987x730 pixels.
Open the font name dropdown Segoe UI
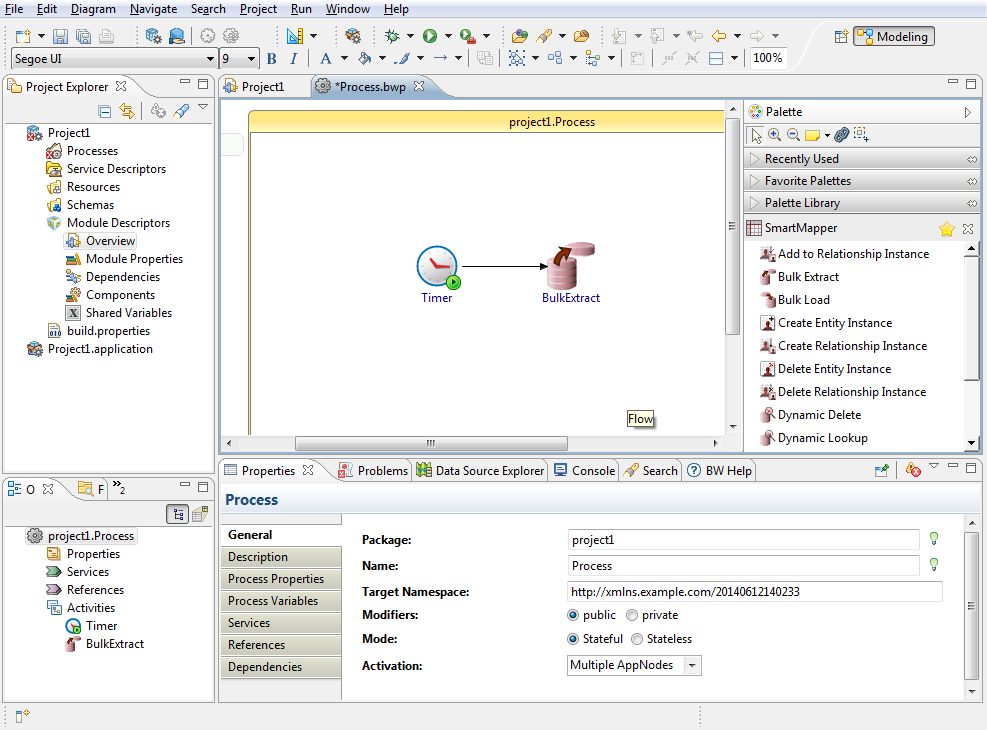[x=208, y=59]
